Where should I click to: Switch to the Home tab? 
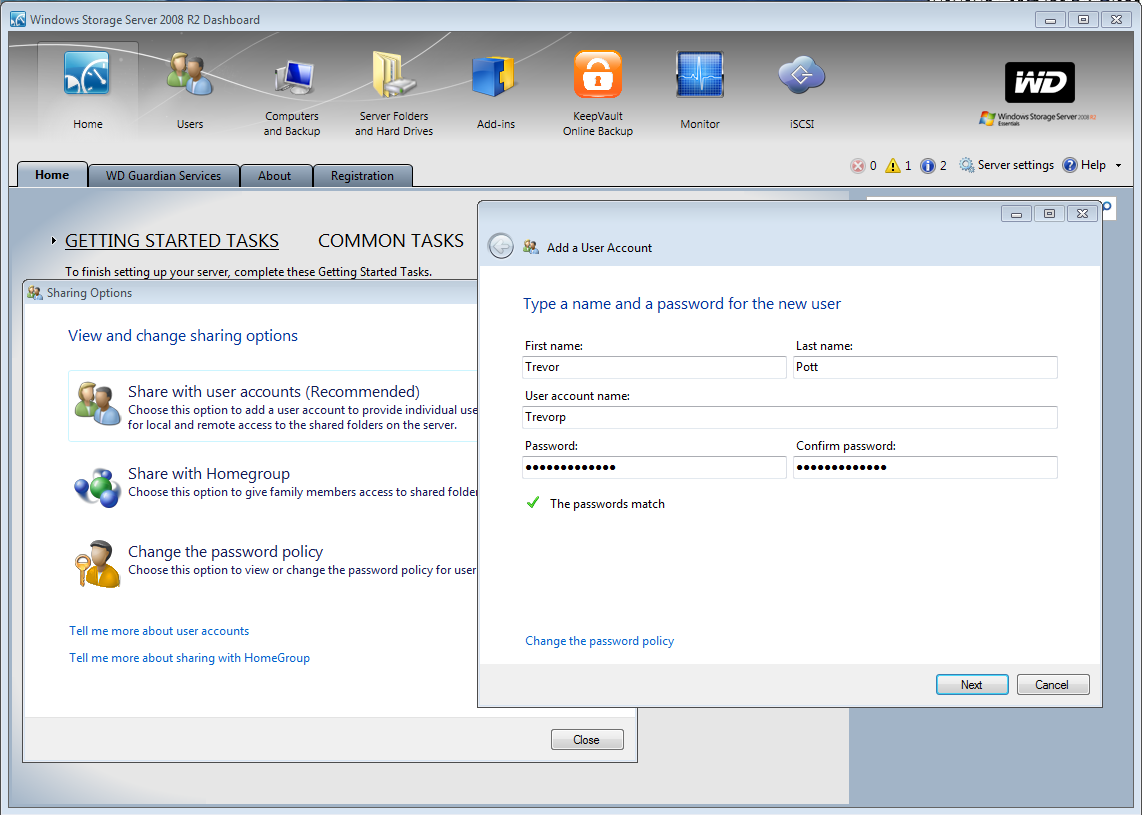(52, 175)
